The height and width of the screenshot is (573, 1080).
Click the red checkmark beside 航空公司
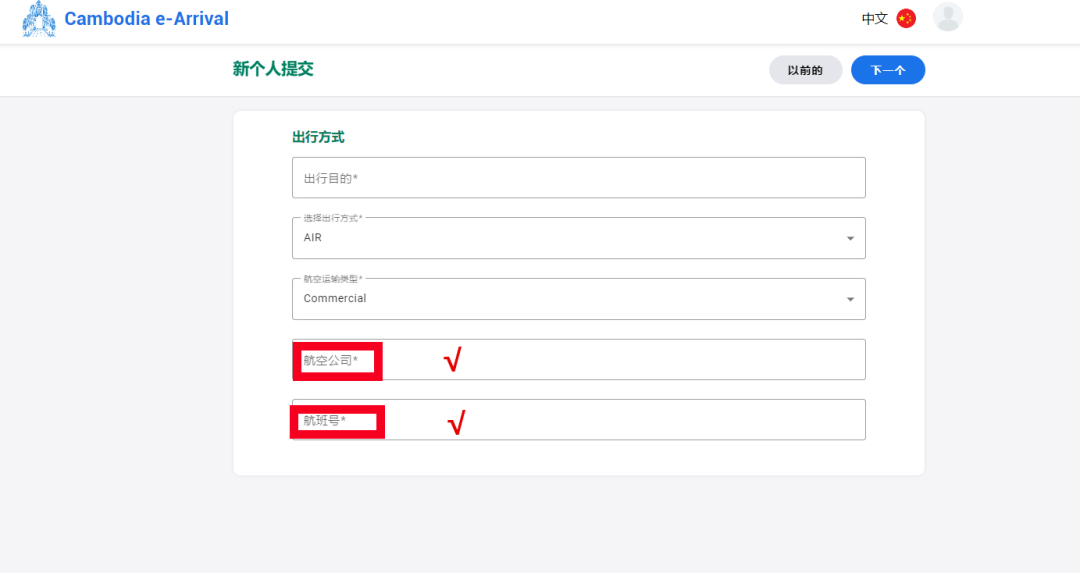pyautogui.click(x=452, y=360)
